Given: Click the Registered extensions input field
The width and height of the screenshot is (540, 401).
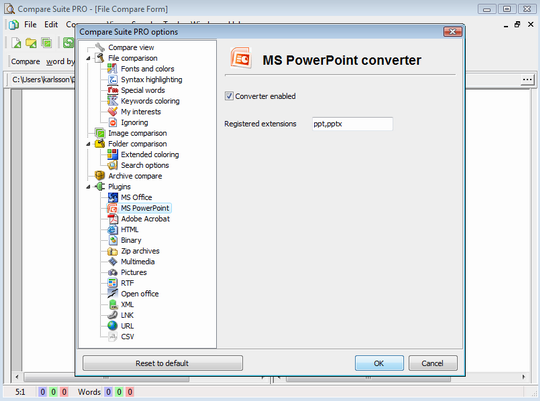Looking at the screenshot, I should click(352, 124).
